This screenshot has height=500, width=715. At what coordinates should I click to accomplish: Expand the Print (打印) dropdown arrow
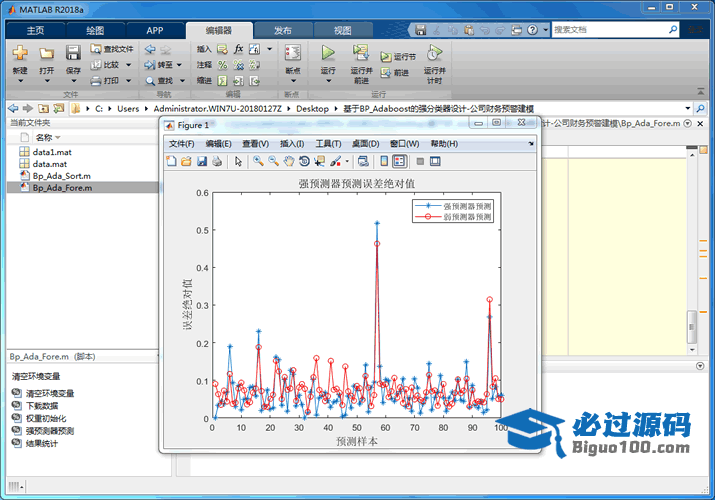coord(127,80)
